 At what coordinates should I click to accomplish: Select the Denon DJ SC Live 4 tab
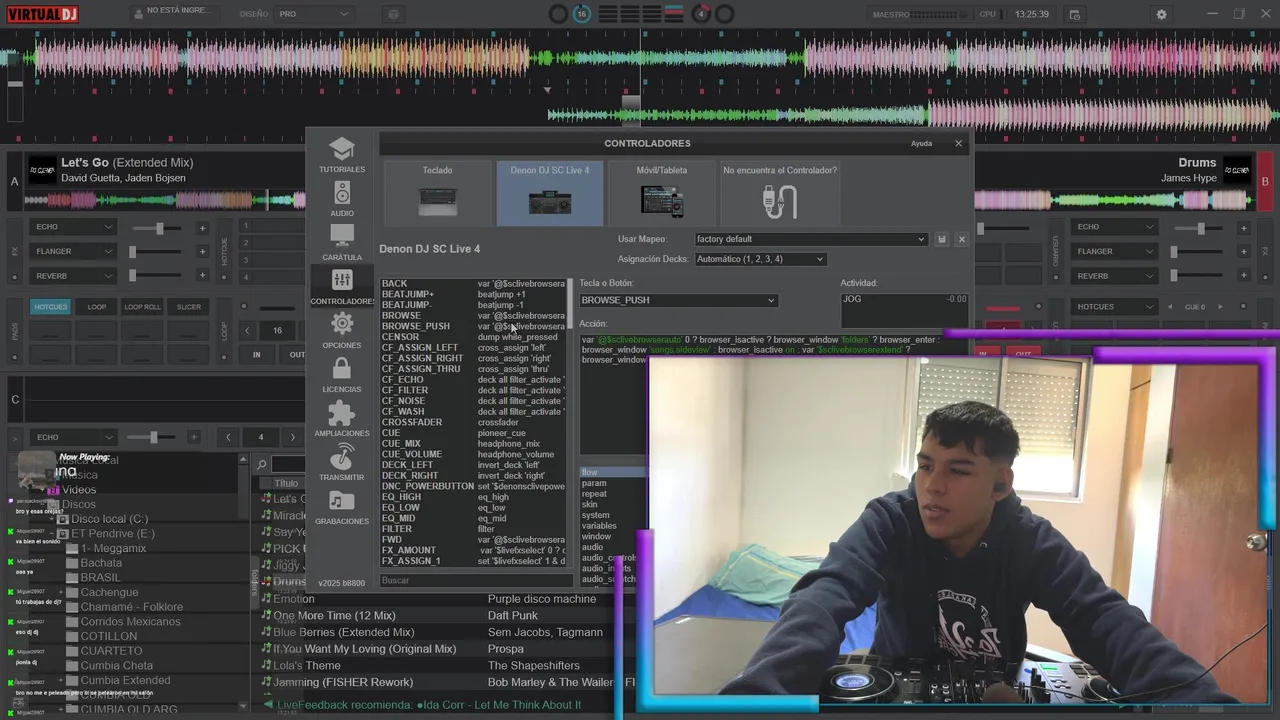550,193
